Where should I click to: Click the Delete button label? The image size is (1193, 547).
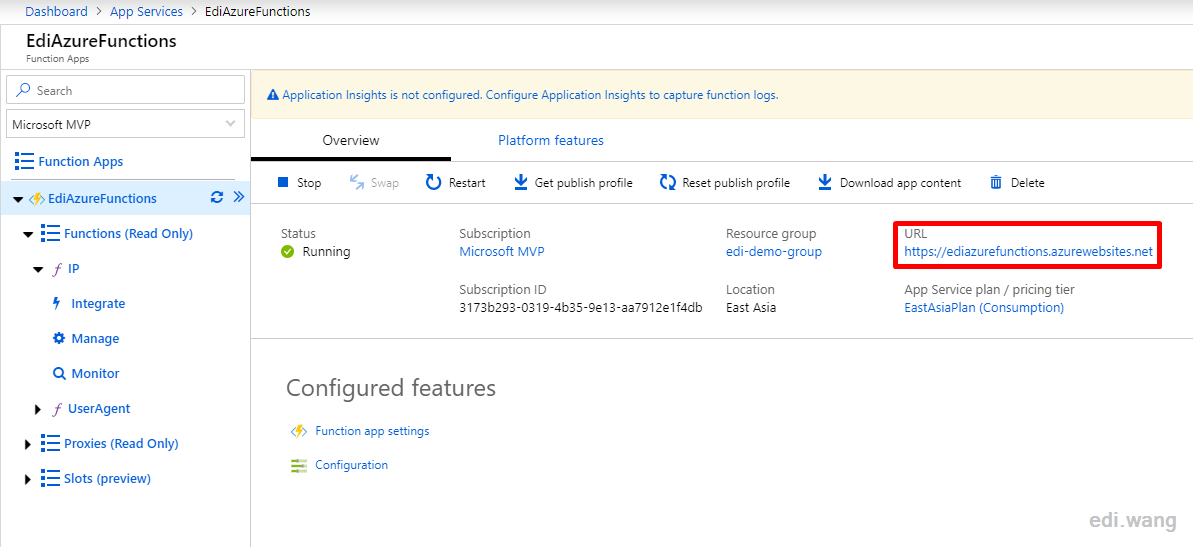pos(1028,183)
